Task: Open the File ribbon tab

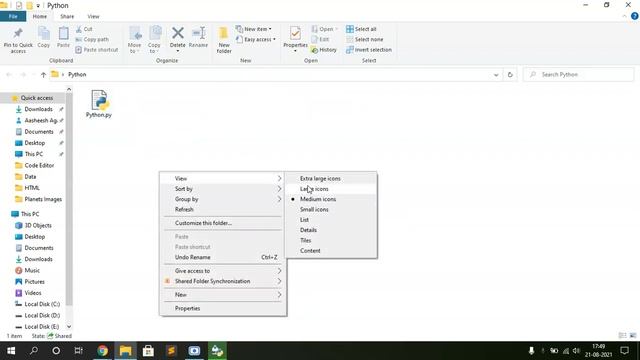Action: 13,16
